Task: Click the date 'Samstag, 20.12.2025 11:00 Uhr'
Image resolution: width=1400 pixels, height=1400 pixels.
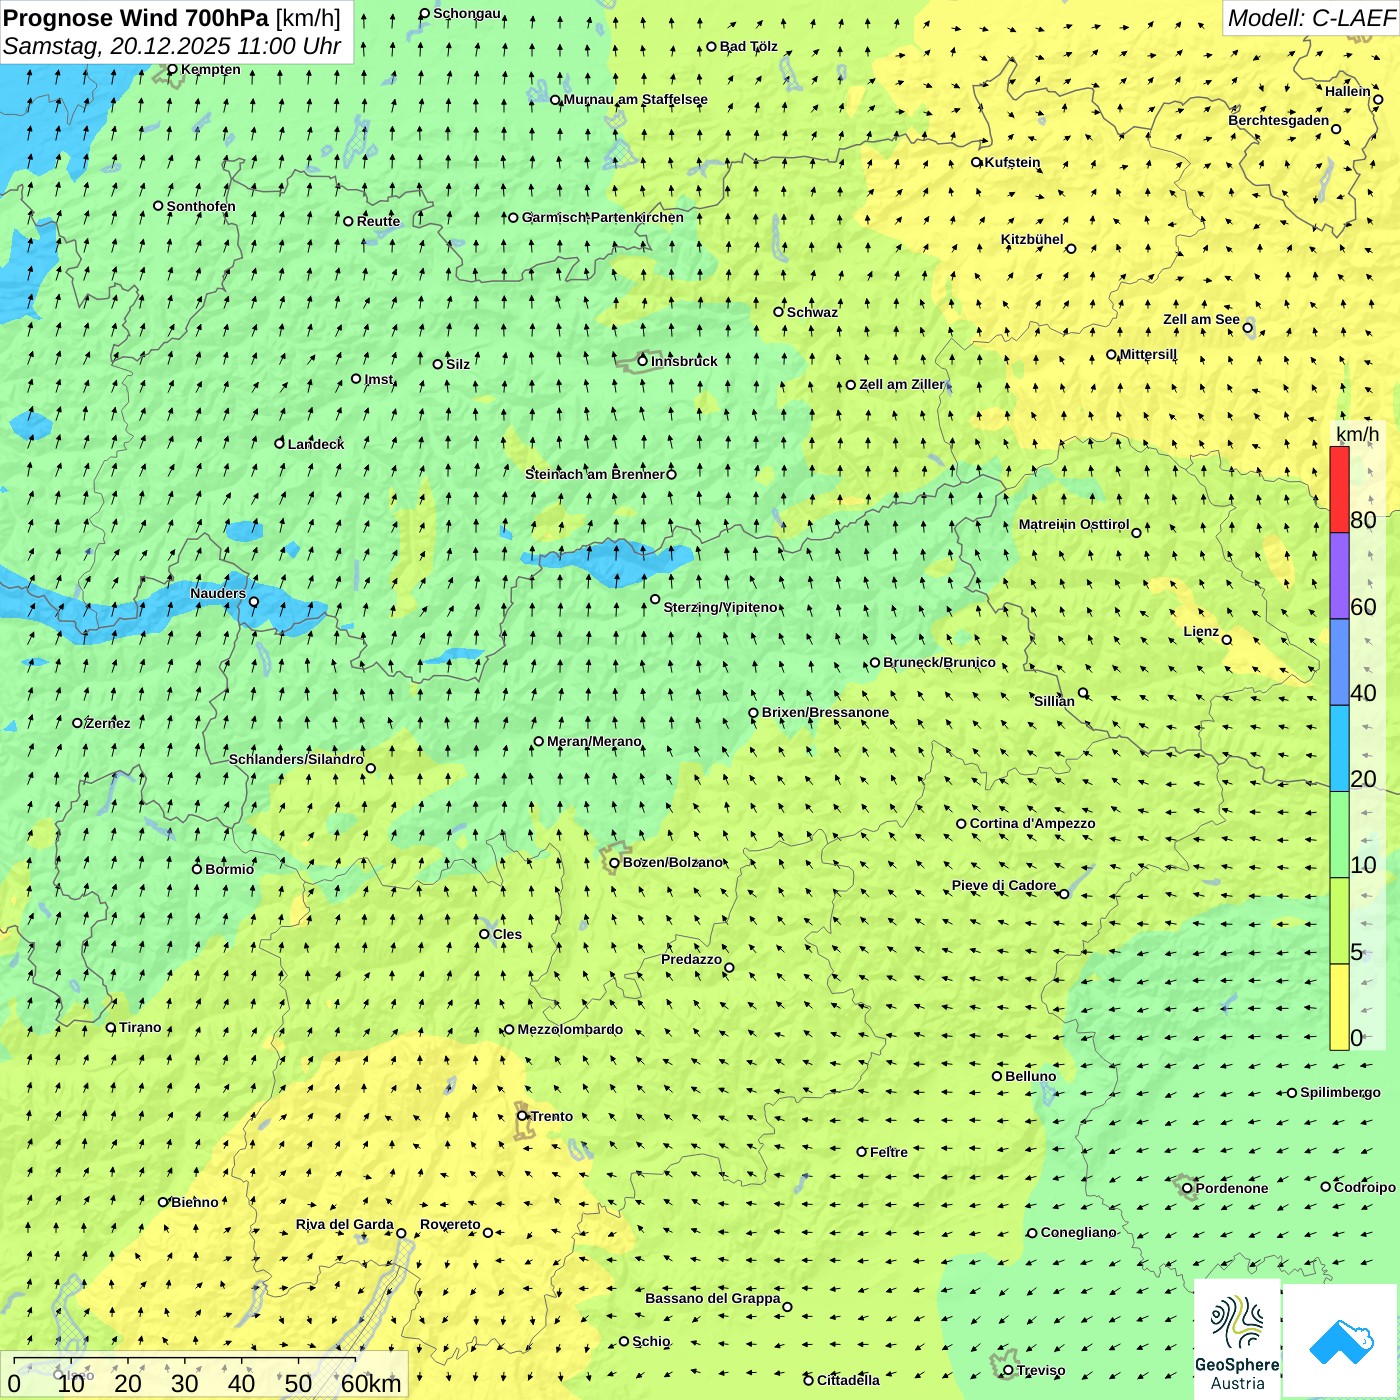Action: 172,46
